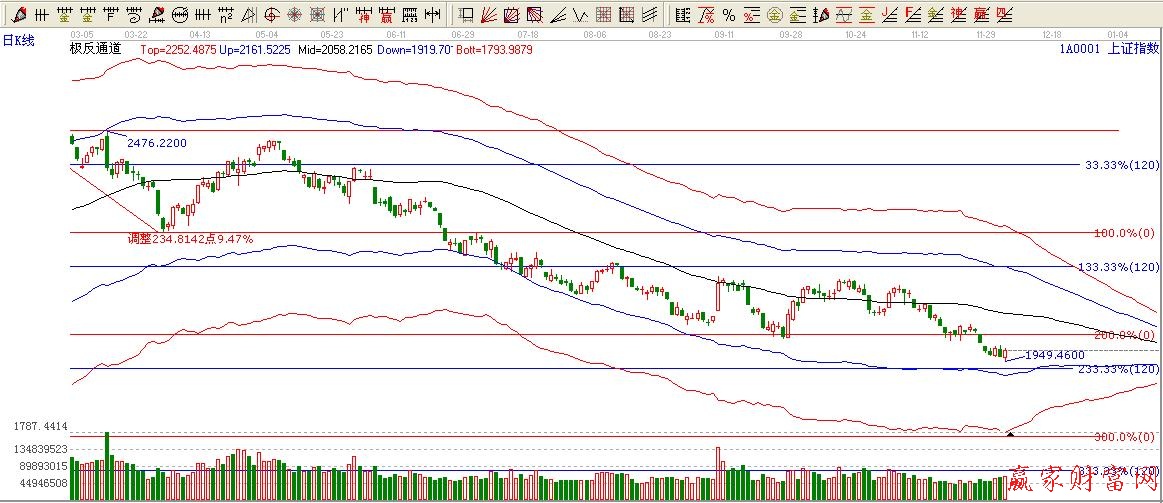Click the 2476.2200 high price label

[156, 143]
